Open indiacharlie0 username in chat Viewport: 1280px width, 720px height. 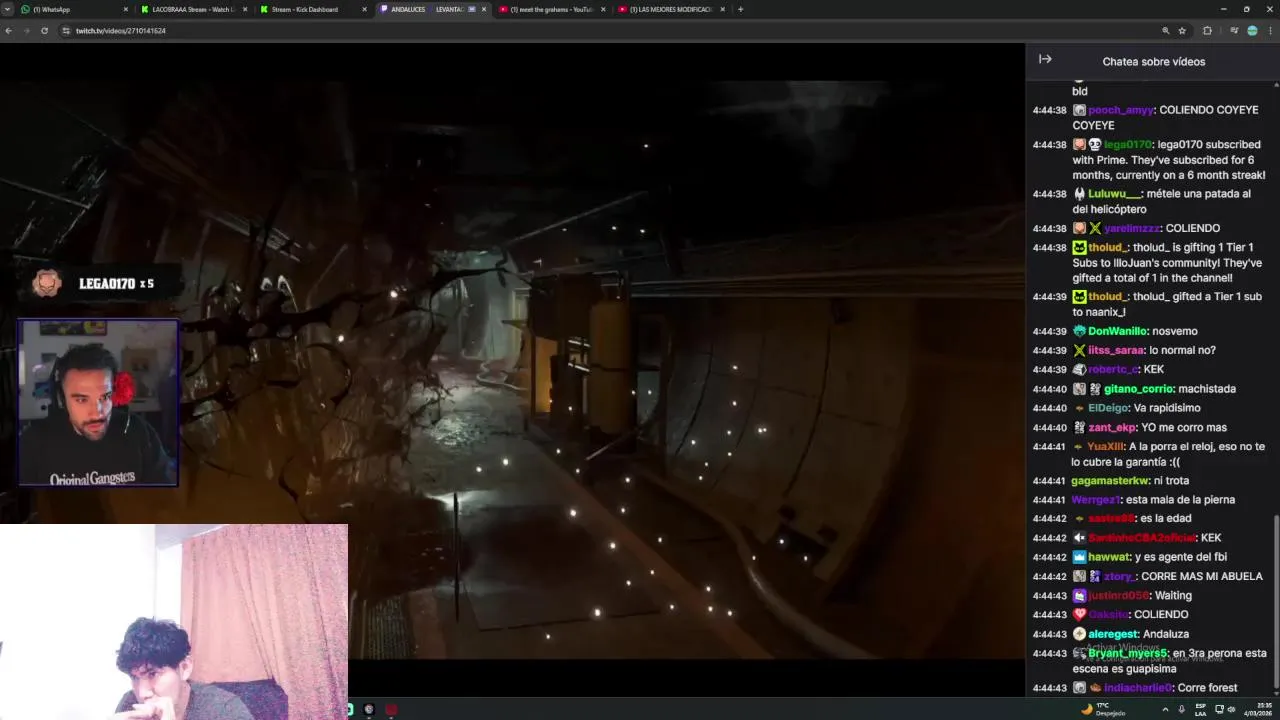(x=1138, y=688)
